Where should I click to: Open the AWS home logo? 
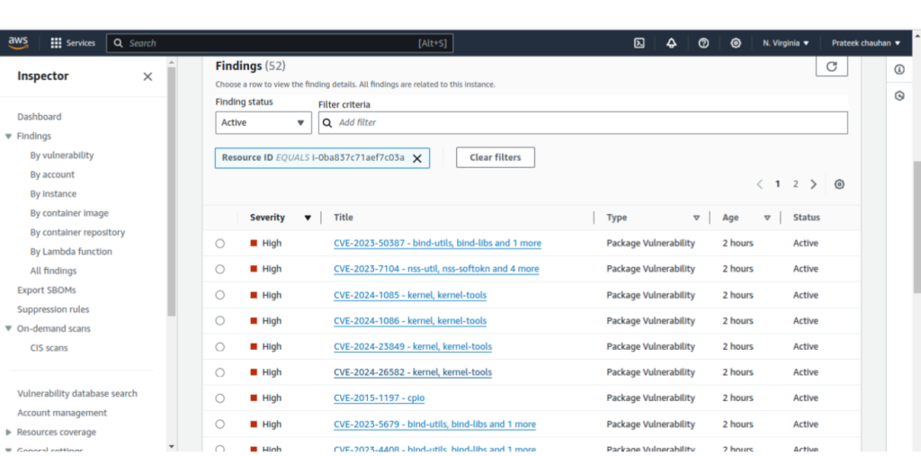pyautogui.click(x=18, y=42)
